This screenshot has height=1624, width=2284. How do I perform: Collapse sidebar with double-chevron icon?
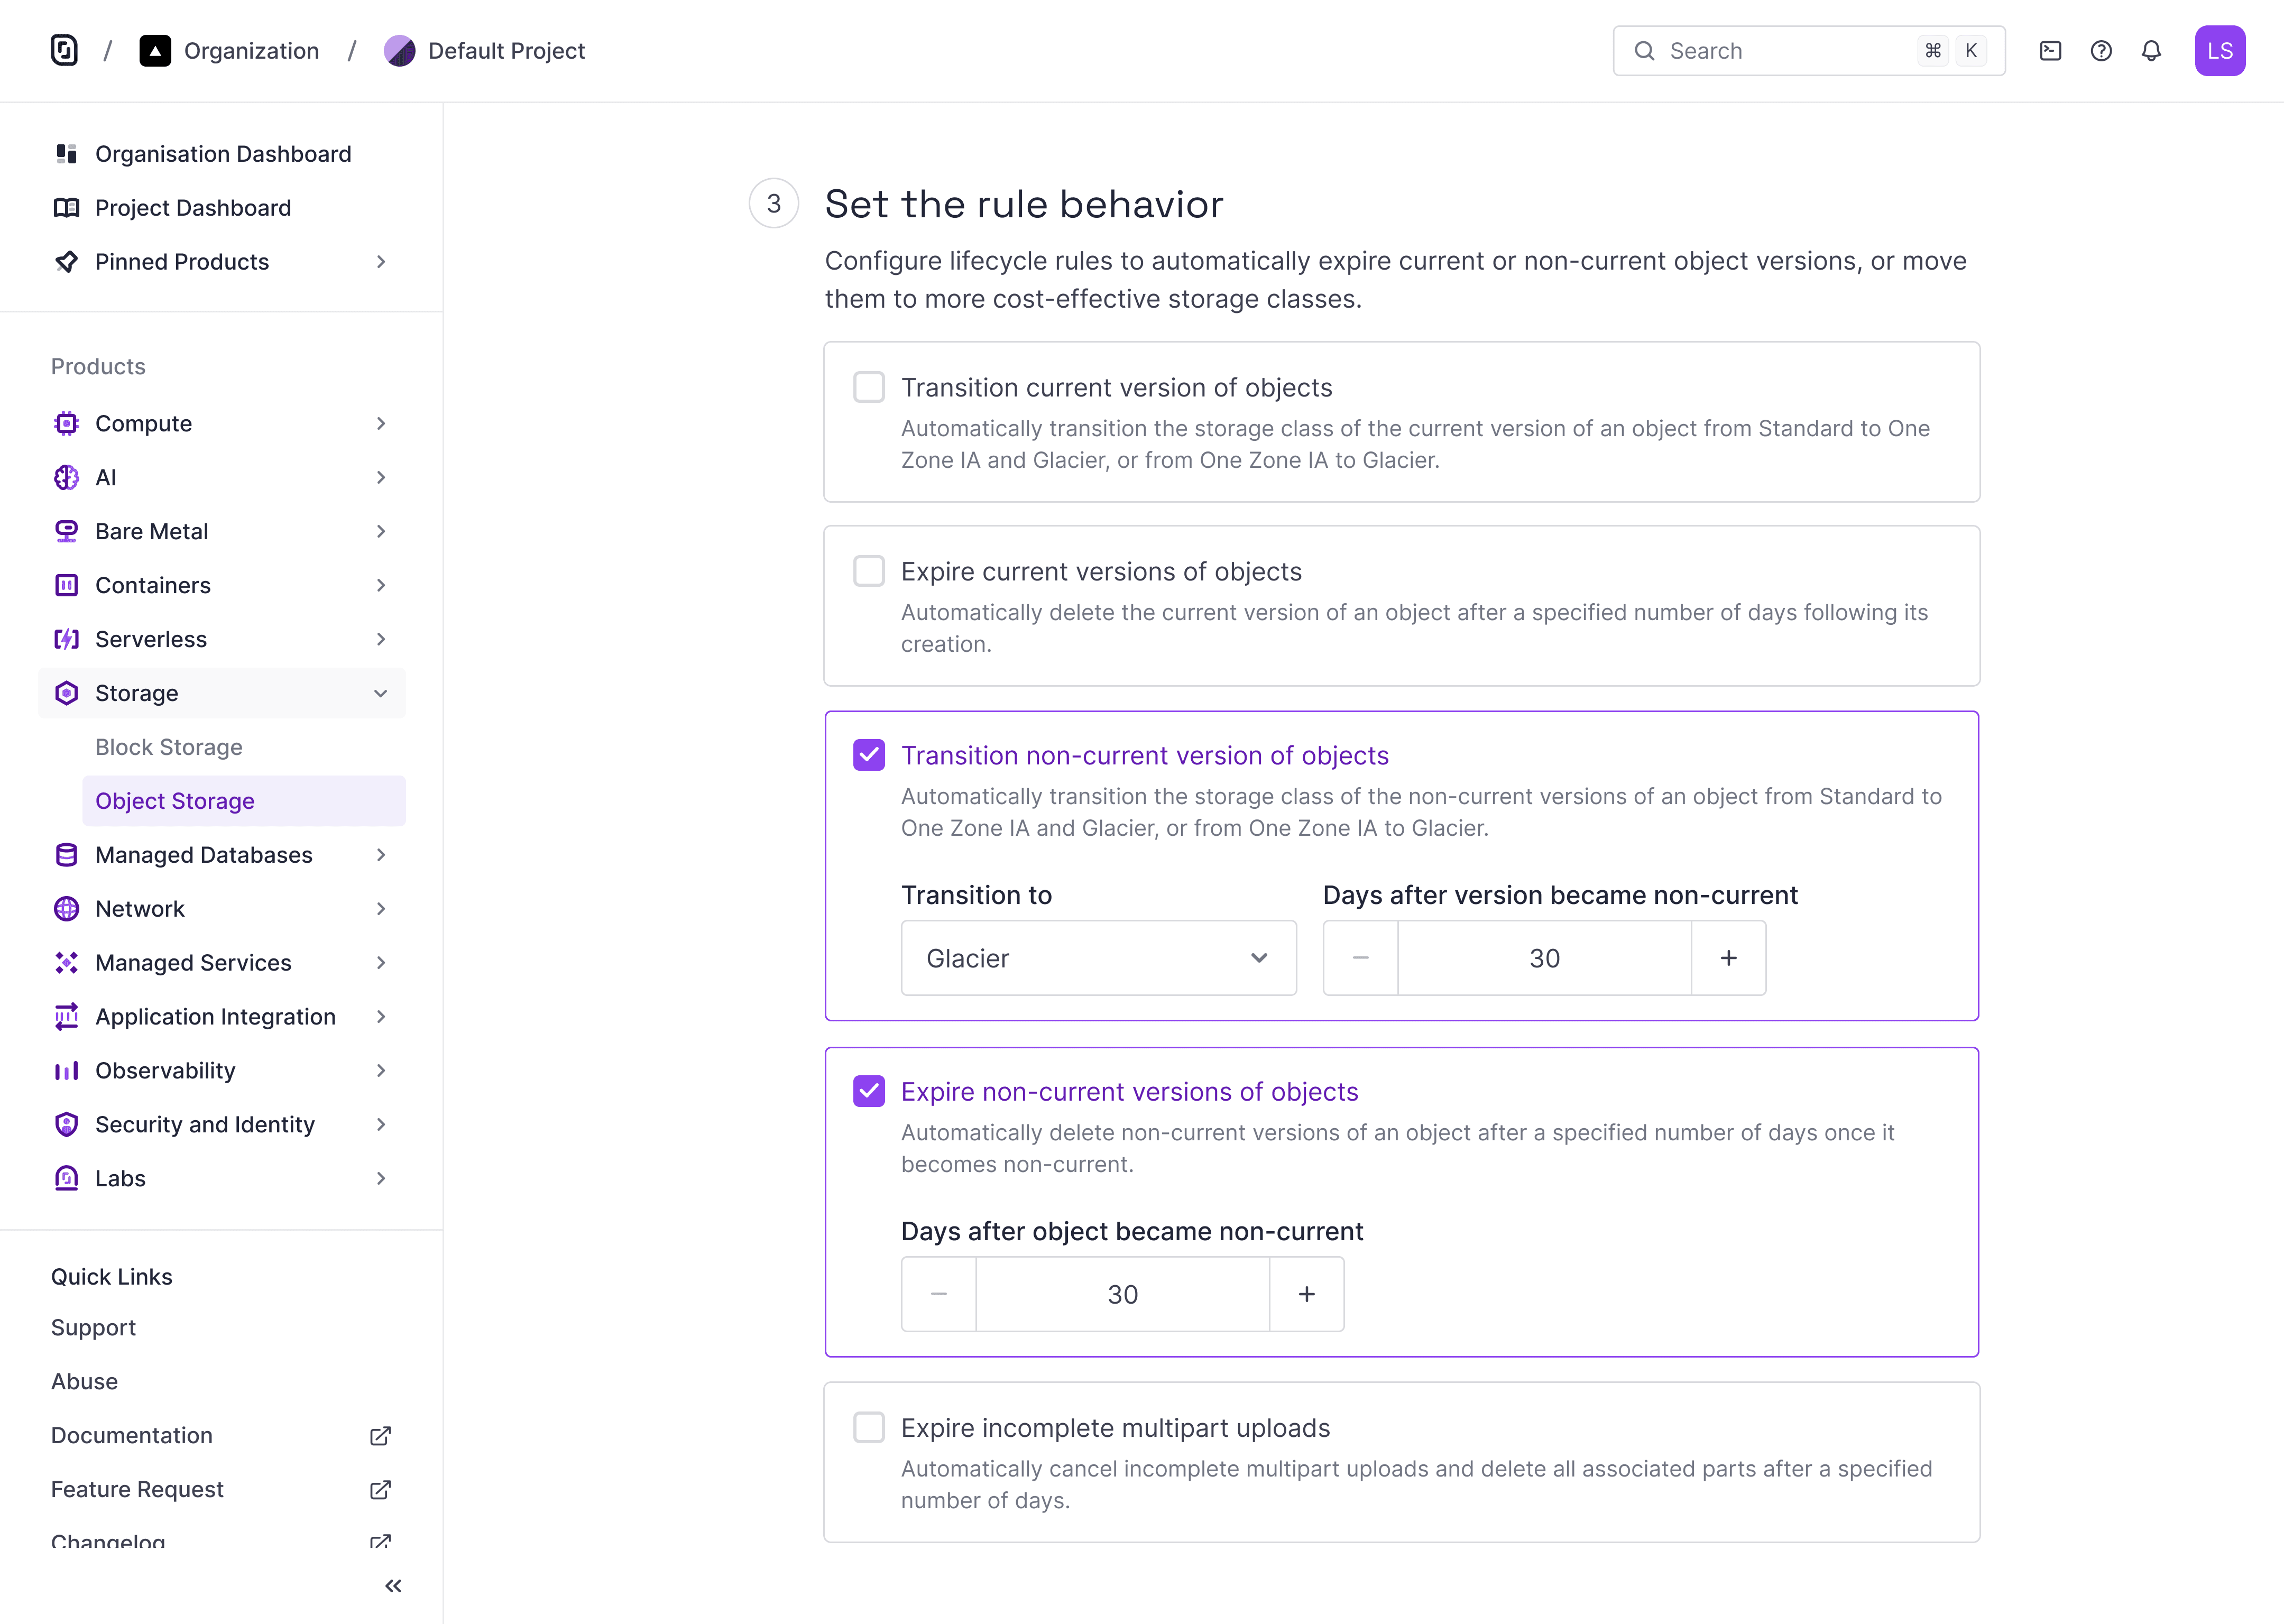393,1586
